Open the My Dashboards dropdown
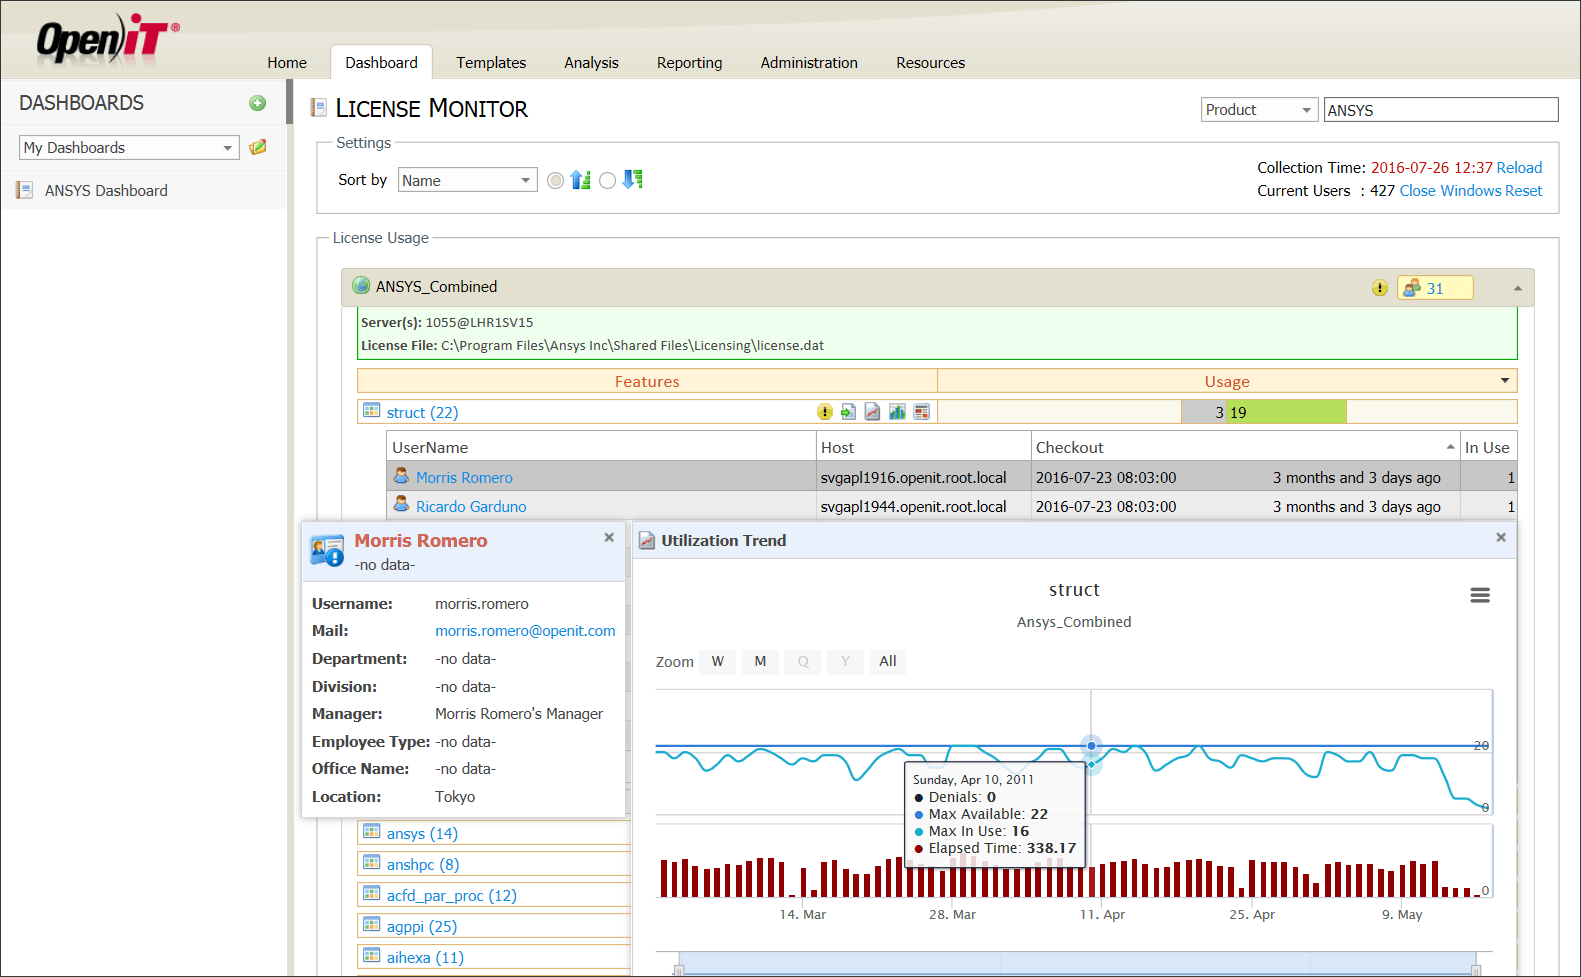 tap(129, 147)
